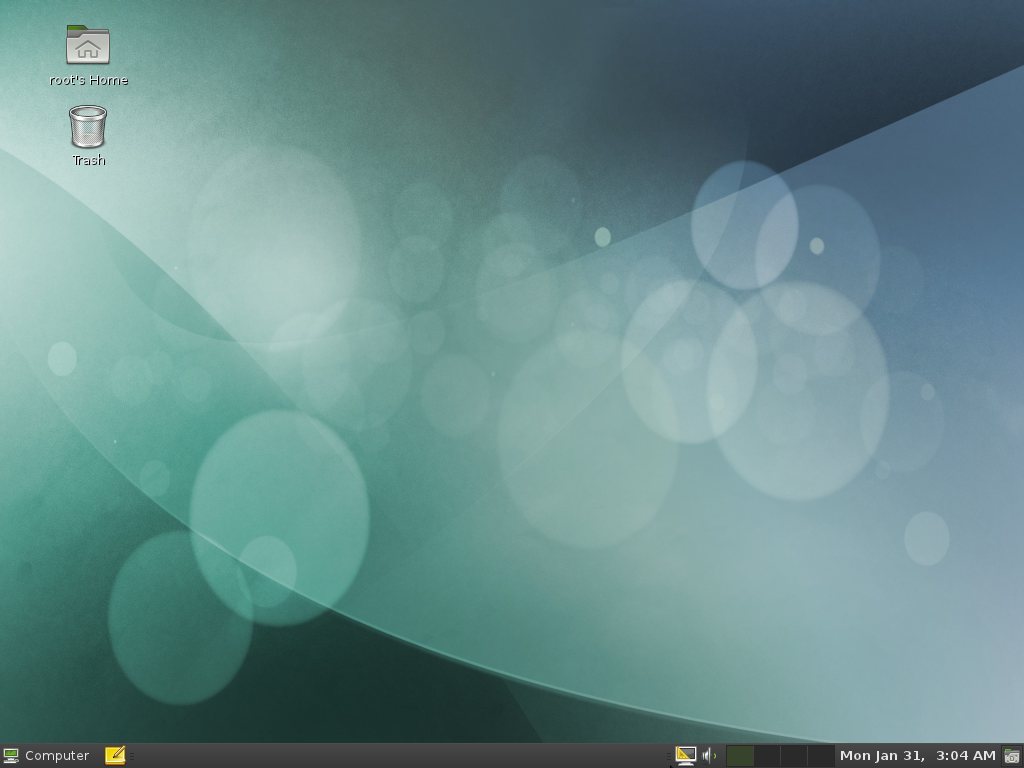Screen dimensions: 1024x768
Task: Switch to the fourth workspace
Action: click(x=820, y=756)
